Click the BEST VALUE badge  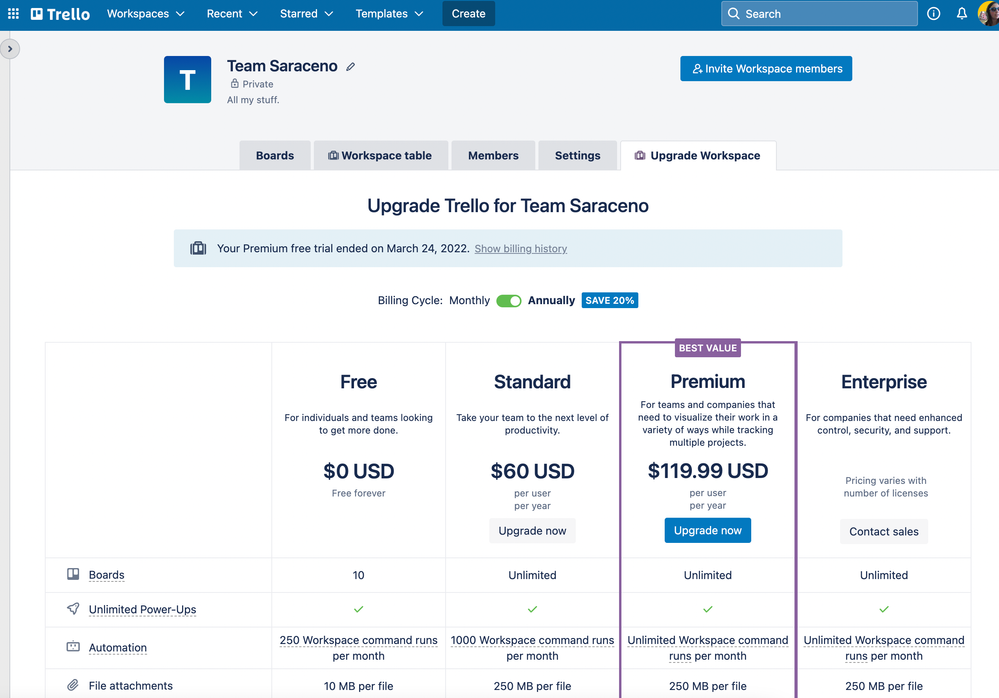[708, 348]
